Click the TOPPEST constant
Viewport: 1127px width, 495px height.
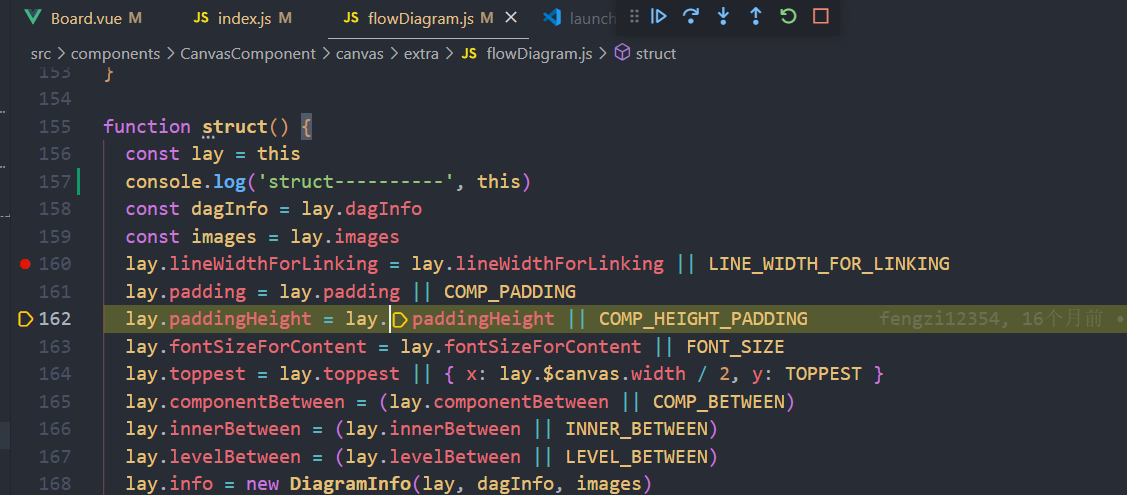click(823, 374)
